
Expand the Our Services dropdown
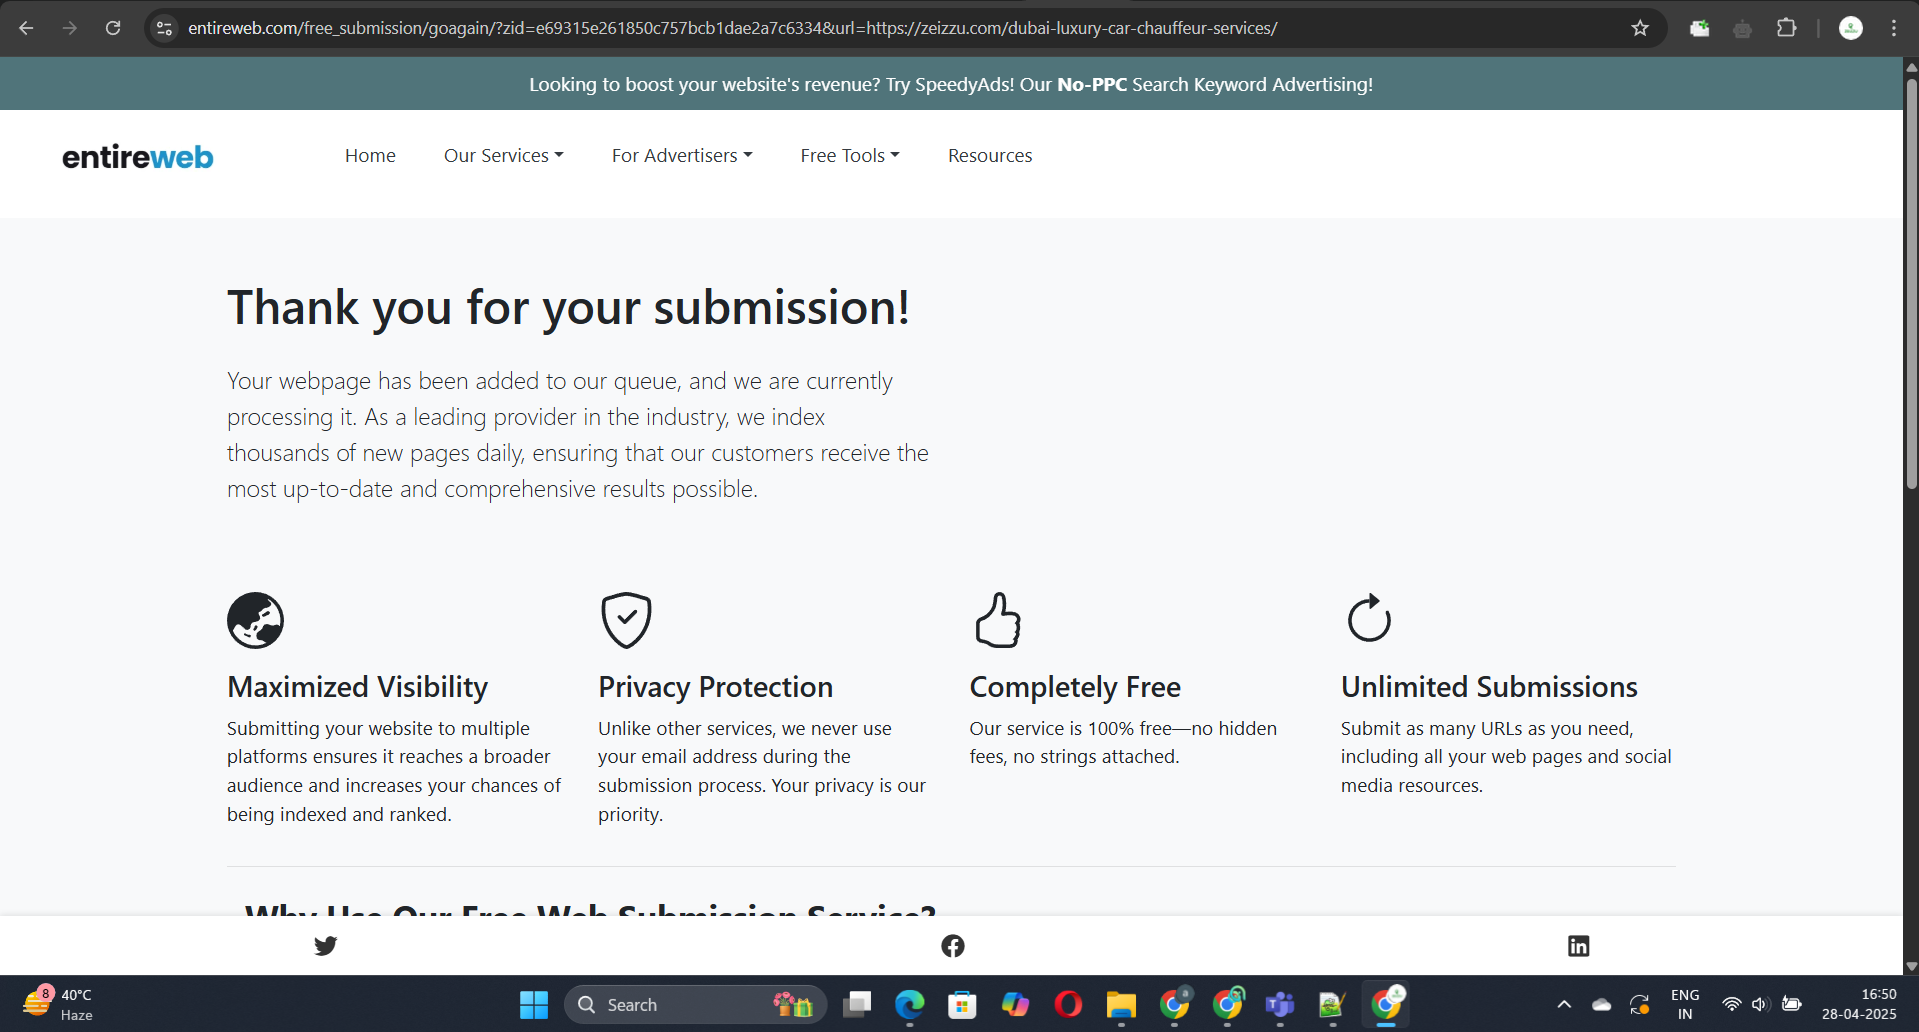pos(503,156)
